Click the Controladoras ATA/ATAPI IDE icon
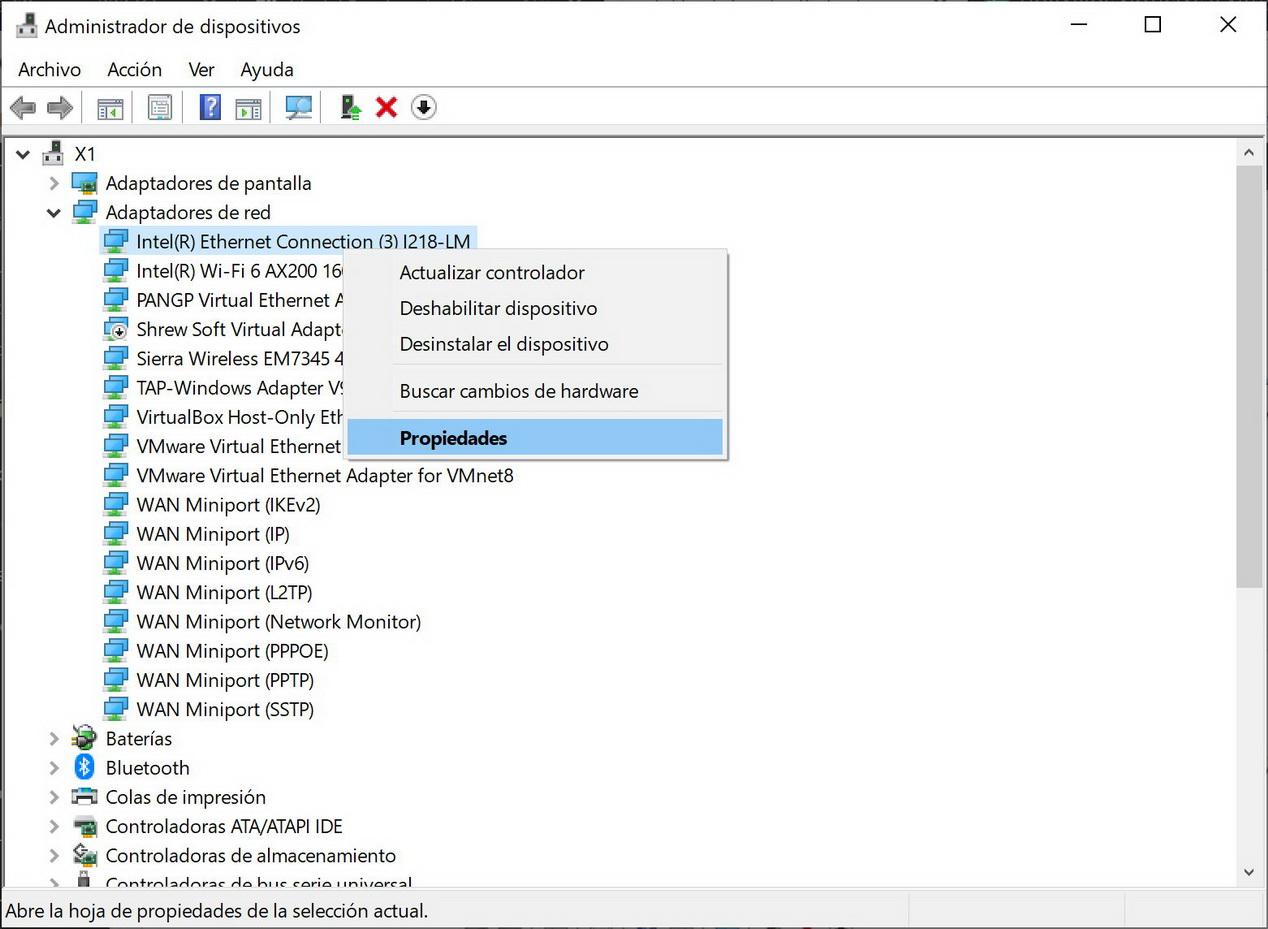This screenshot has height=929, width=1268. coord(84,826)
